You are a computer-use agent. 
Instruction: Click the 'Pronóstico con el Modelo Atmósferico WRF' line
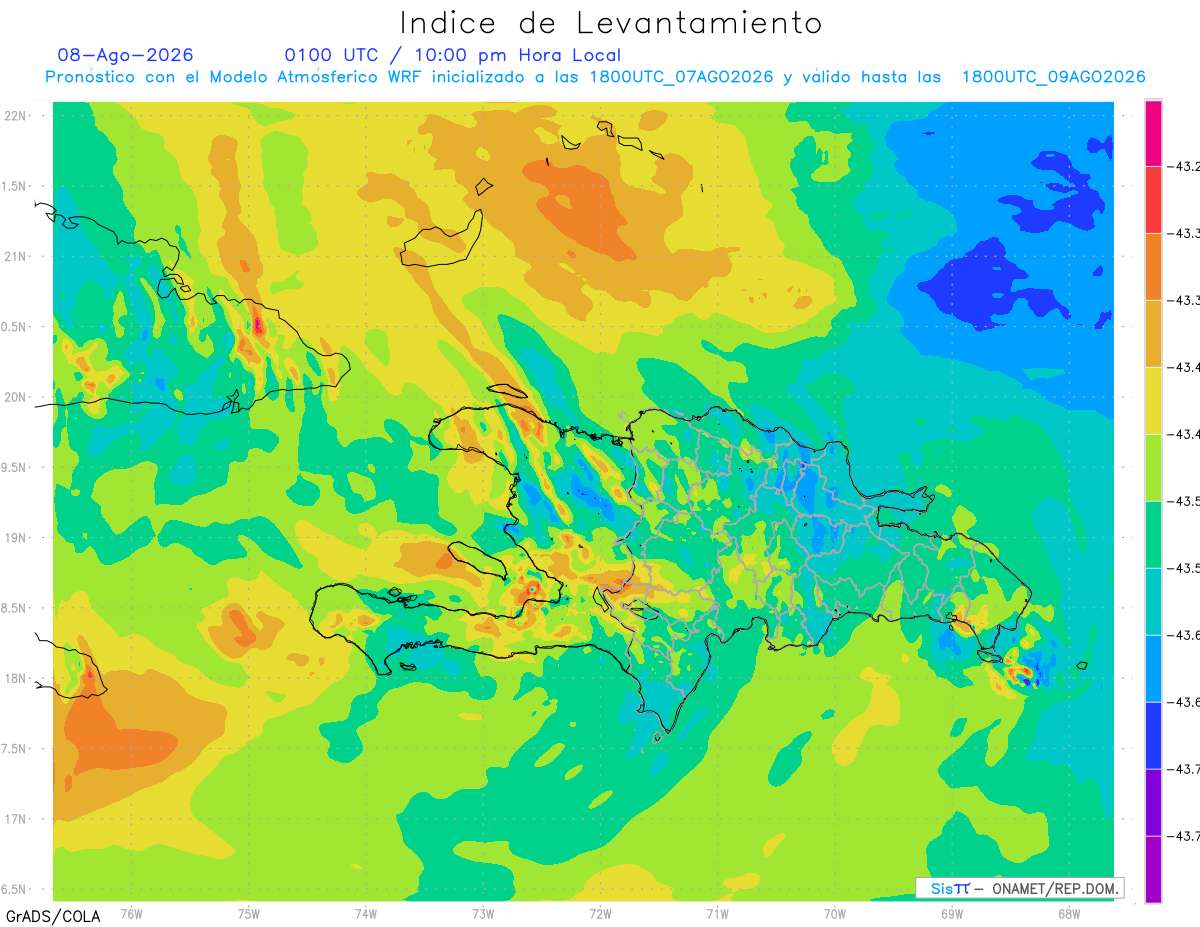[595, 77]
